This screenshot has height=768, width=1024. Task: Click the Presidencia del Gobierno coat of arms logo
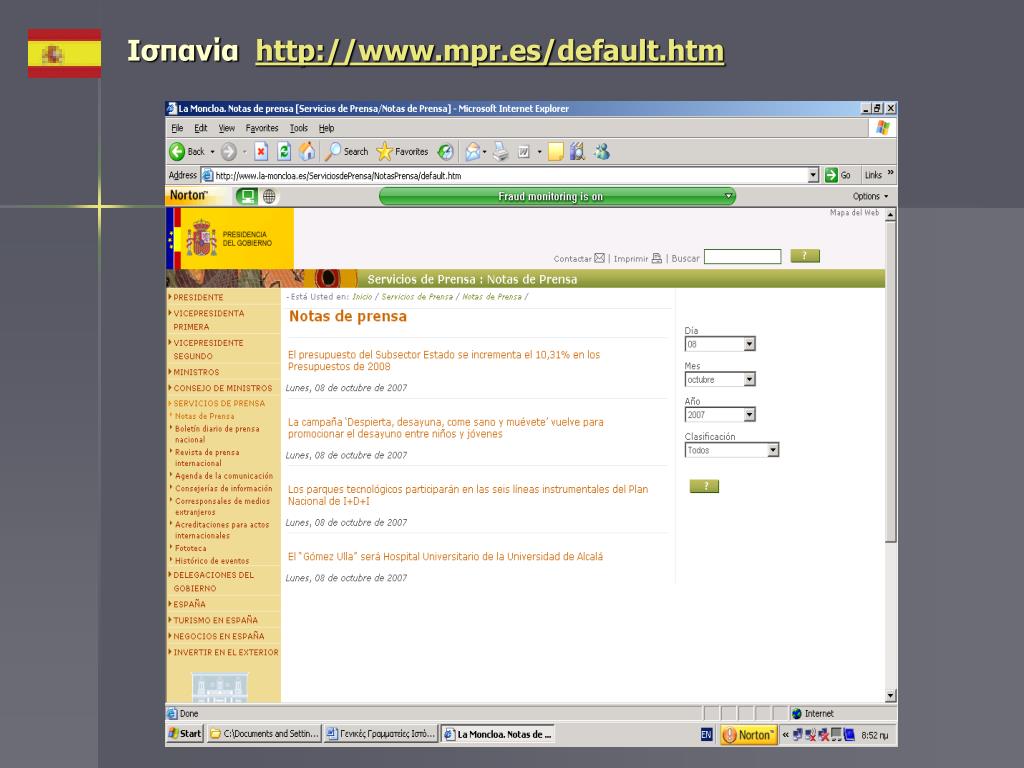201,238
